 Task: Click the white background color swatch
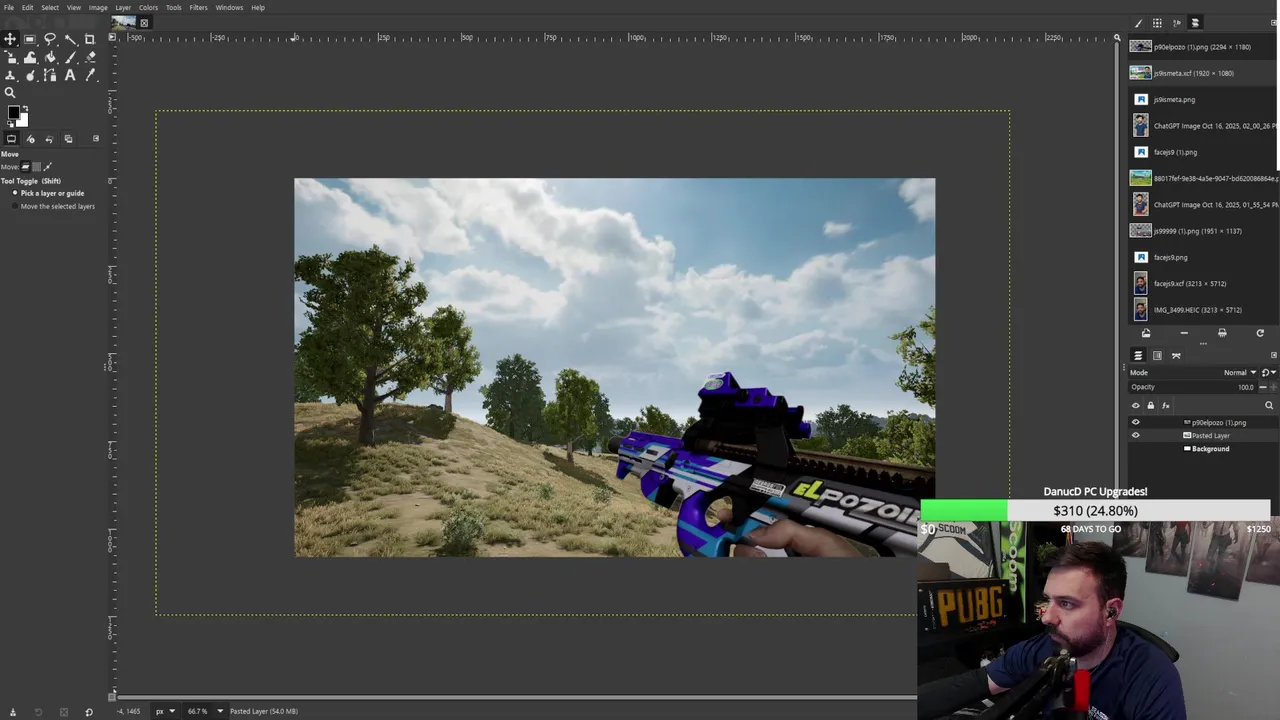[23, 121]
